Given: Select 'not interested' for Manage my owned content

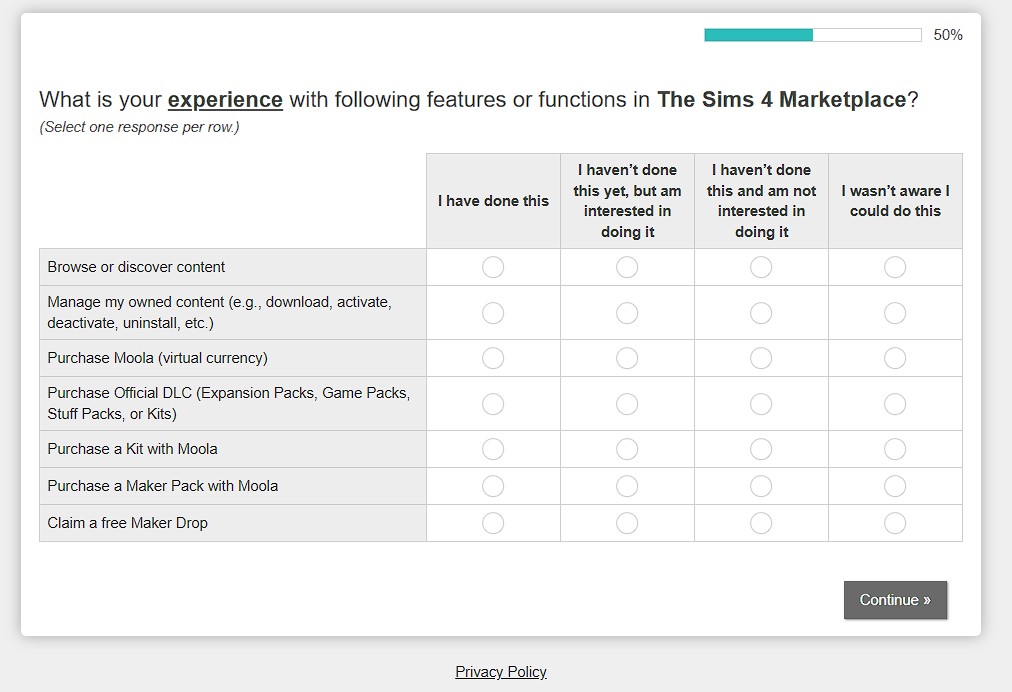Looking at the screenshot, I should [x=761, y=313].
